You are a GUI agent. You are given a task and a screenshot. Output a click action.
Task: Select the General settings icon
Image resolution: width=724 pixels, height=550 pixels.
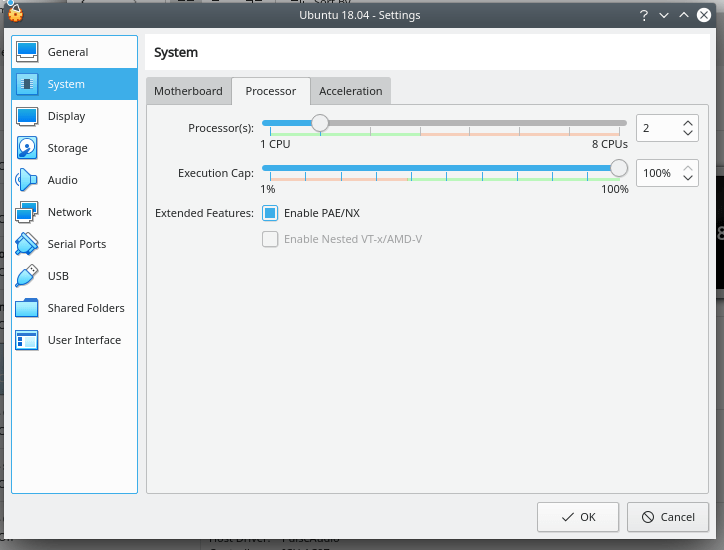pos(27,52)
